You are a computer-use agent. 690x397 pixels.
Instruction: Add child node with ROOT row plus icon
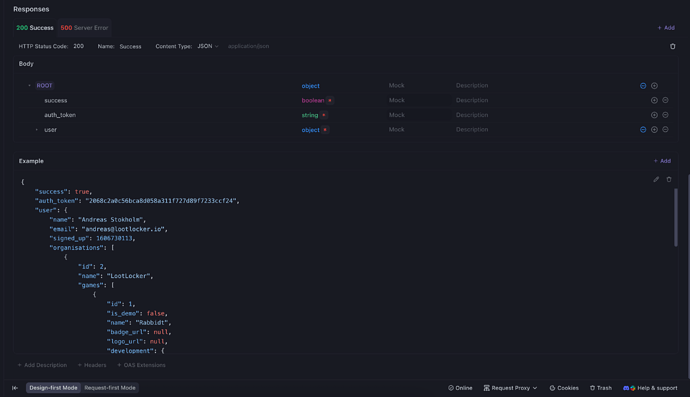pos(654,86)
